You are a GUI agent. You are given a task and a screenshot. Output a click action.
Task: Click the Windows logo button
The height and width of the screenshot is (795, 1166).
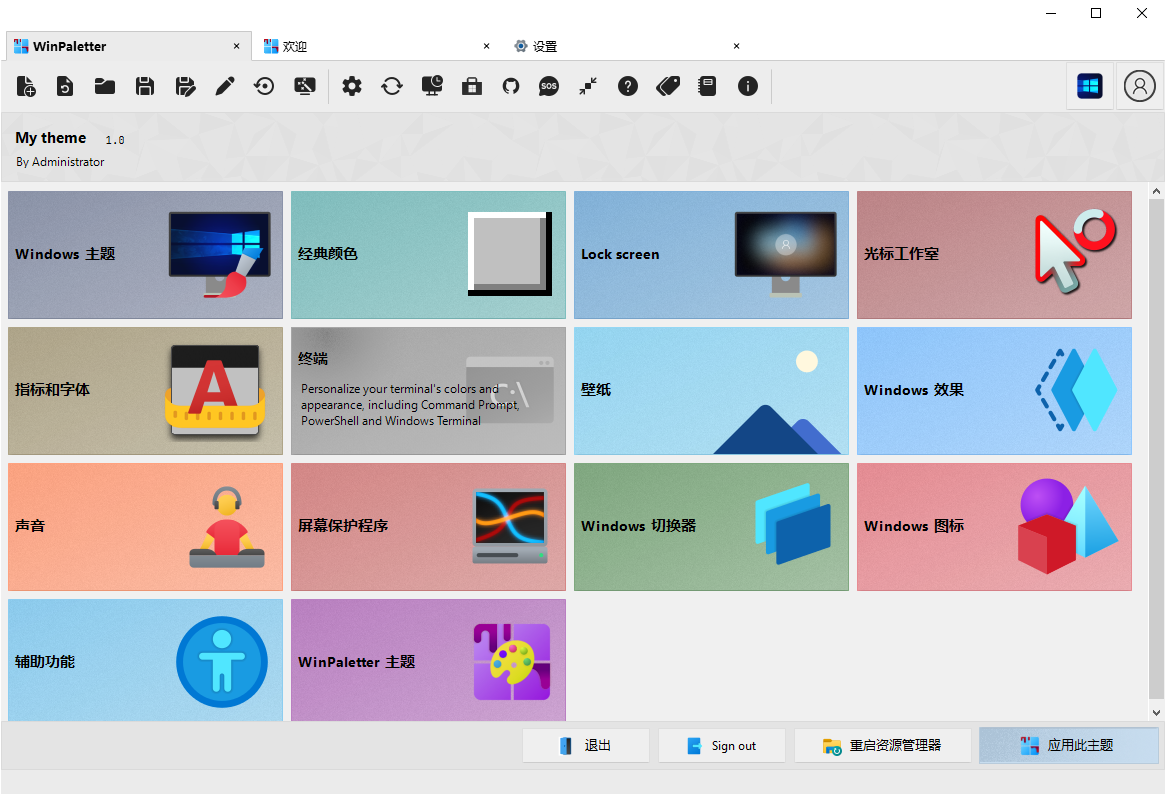coord(1089,86)
